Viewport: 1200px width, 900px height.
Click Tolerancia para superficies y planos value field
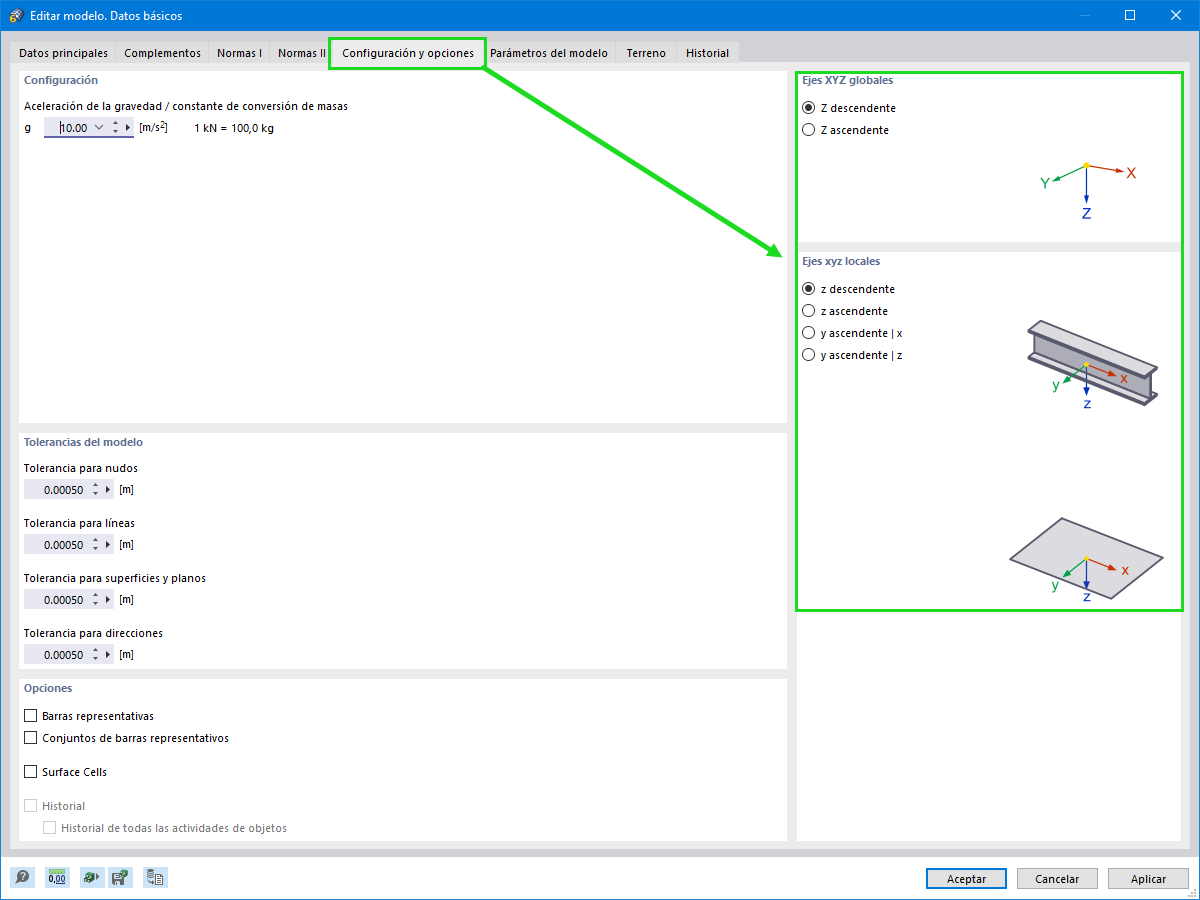tap(57, 600)
